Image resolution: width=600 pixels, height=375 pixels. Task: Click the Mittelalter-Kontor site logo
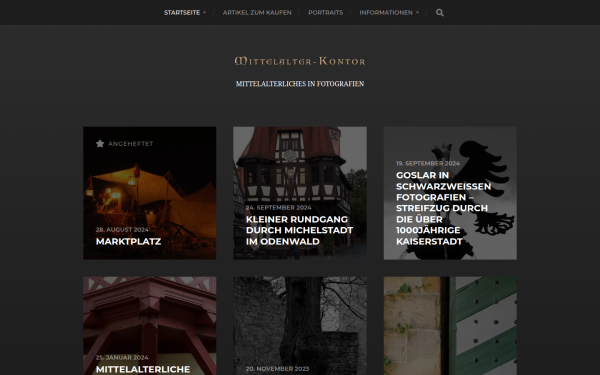pyautogui.click(x=300, y=61)
